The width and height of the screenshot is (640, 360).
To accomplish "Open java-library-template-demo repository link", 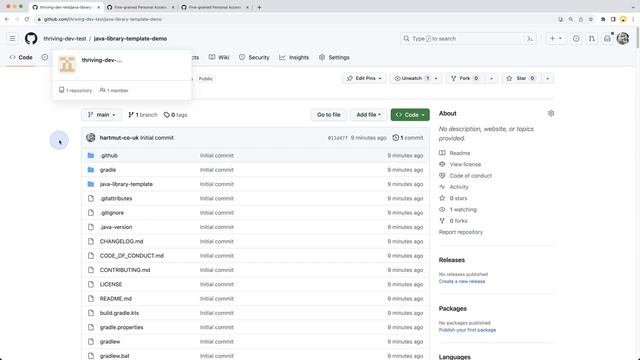I will (x=130, y=39).
